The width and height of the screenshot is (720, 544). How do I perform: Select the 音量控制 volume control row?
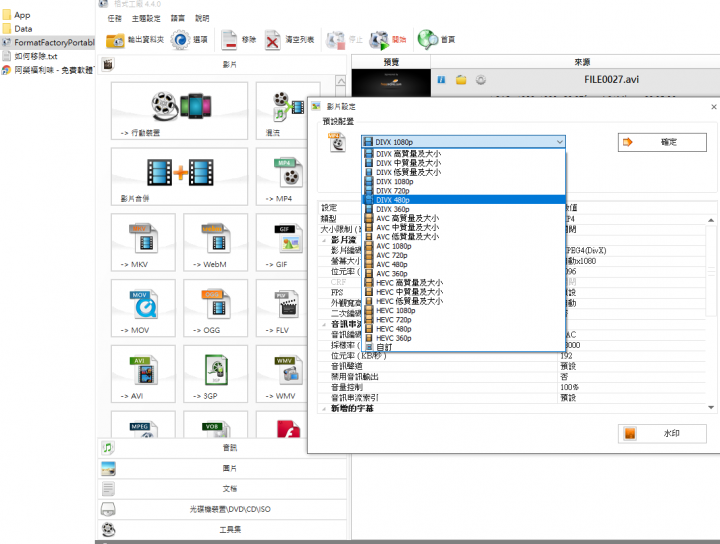511,387
